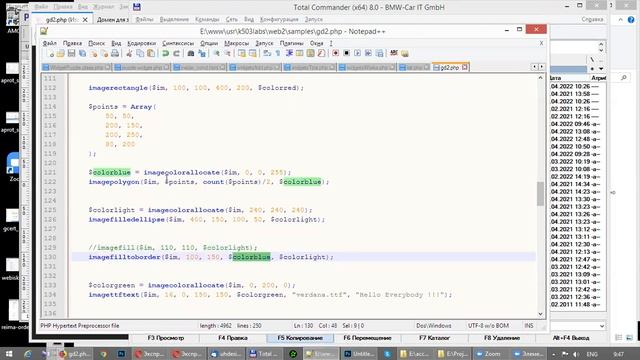
Task: Open Find with the binoculars icon
Action: pos(191,53)
